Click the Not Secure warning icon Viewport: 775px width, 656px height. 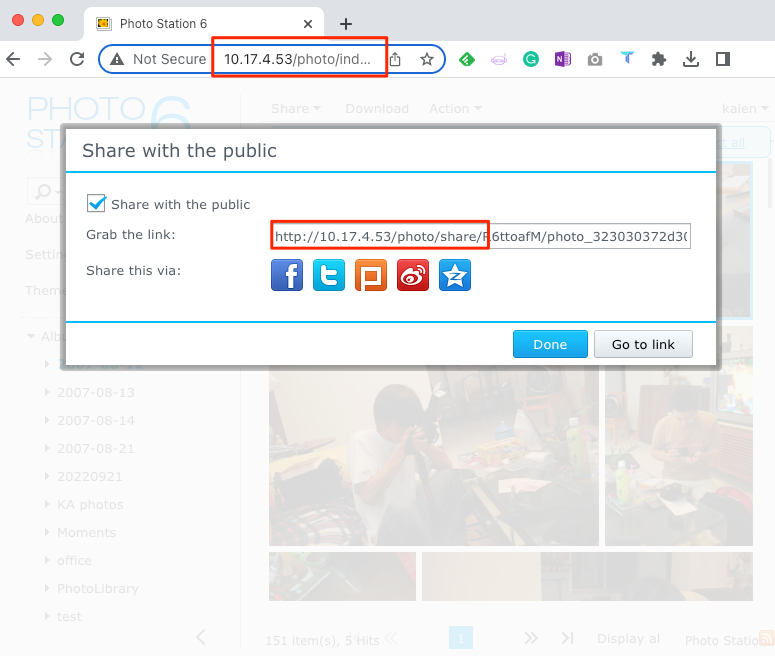point(117,59)
